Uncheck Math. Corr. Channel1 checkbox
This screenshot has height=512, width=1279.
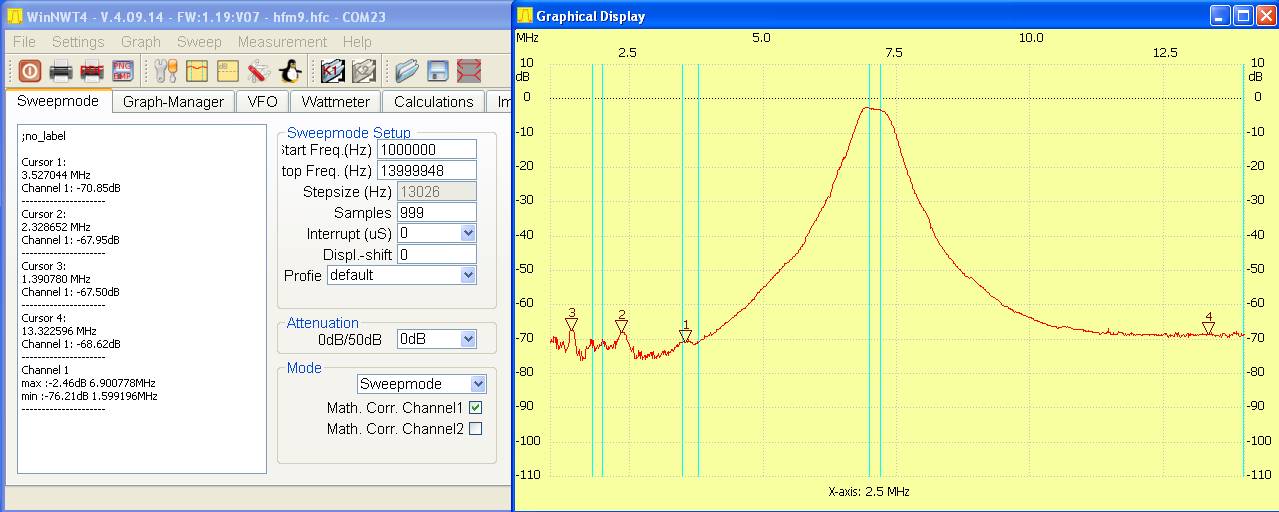[476, 408]
